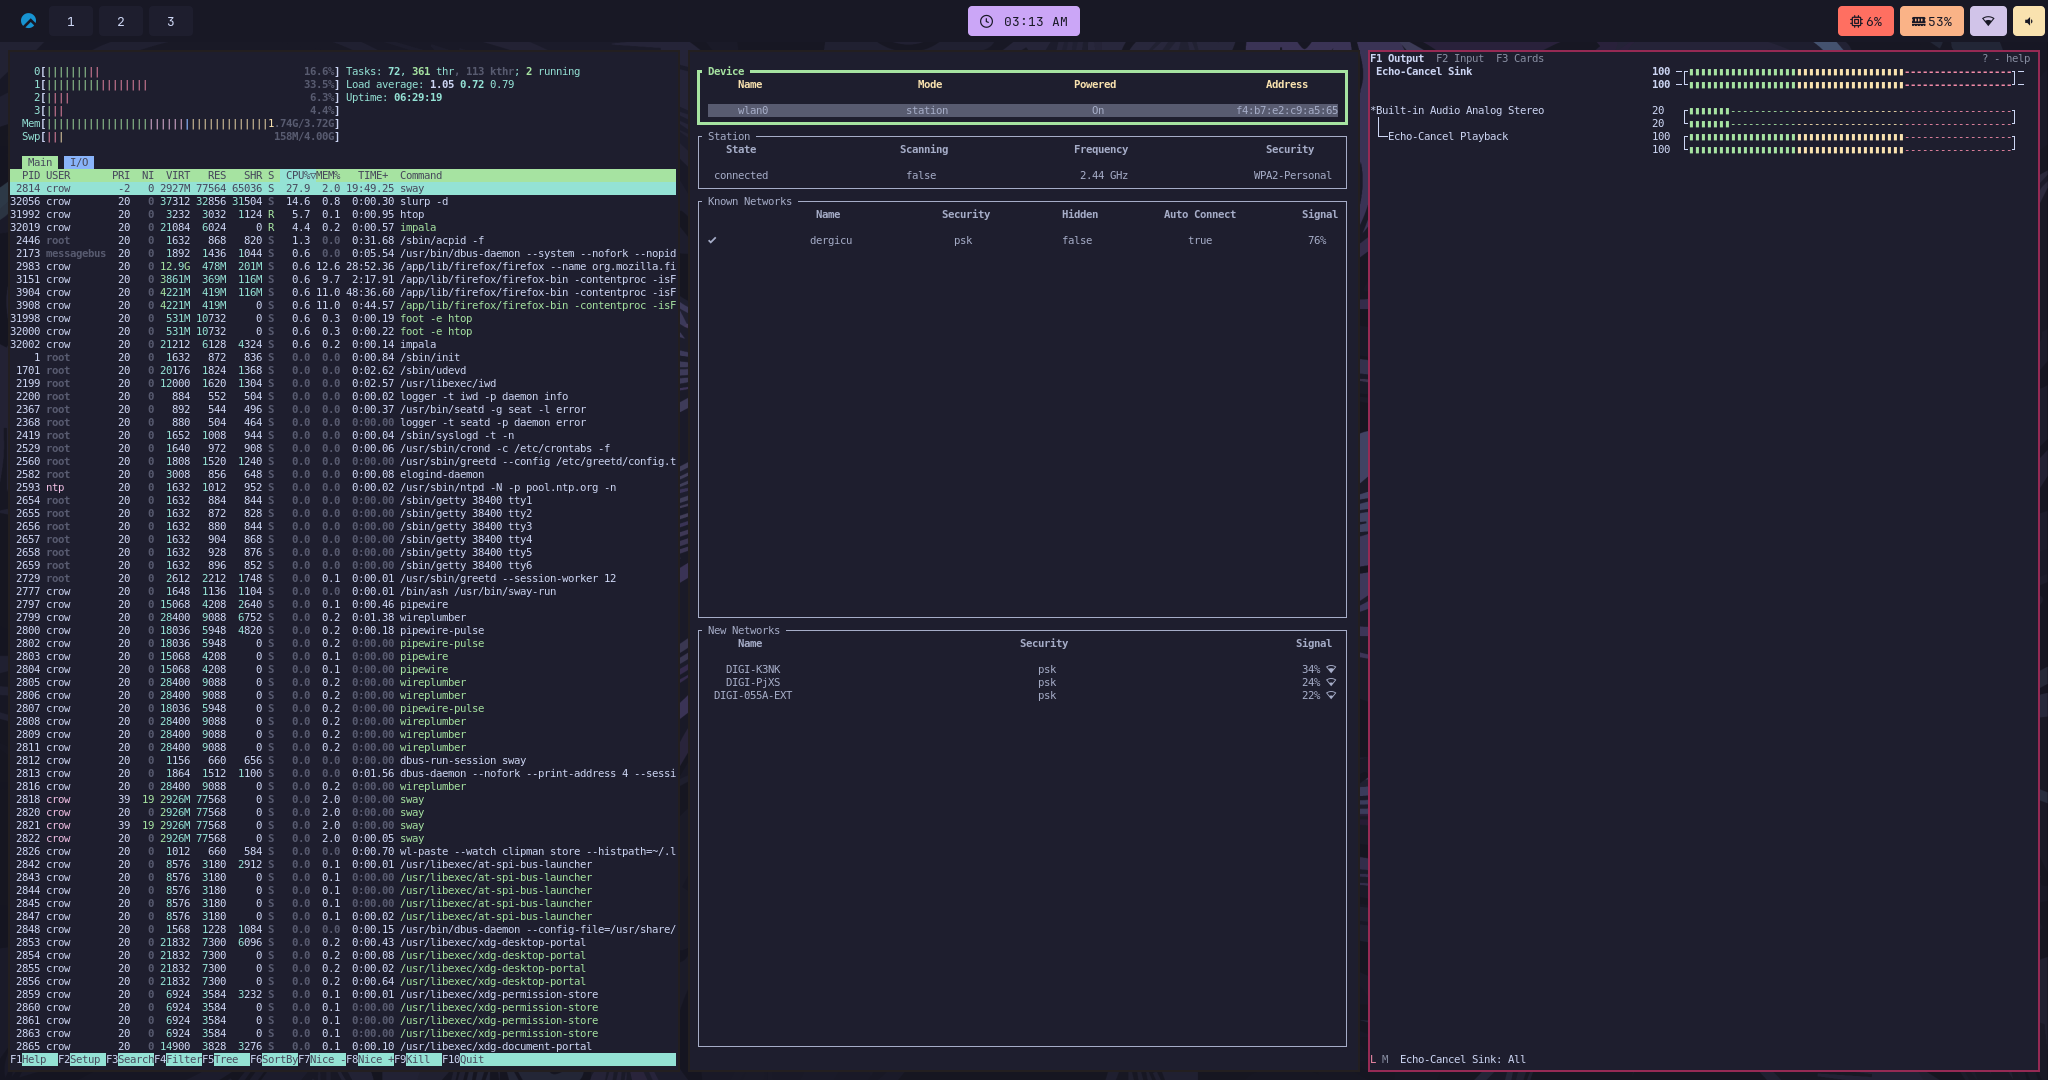
Task: Adjust Built-in Audio Analog Stereo volume bar
Action: pyautogui.click(x=1848, y=111)
